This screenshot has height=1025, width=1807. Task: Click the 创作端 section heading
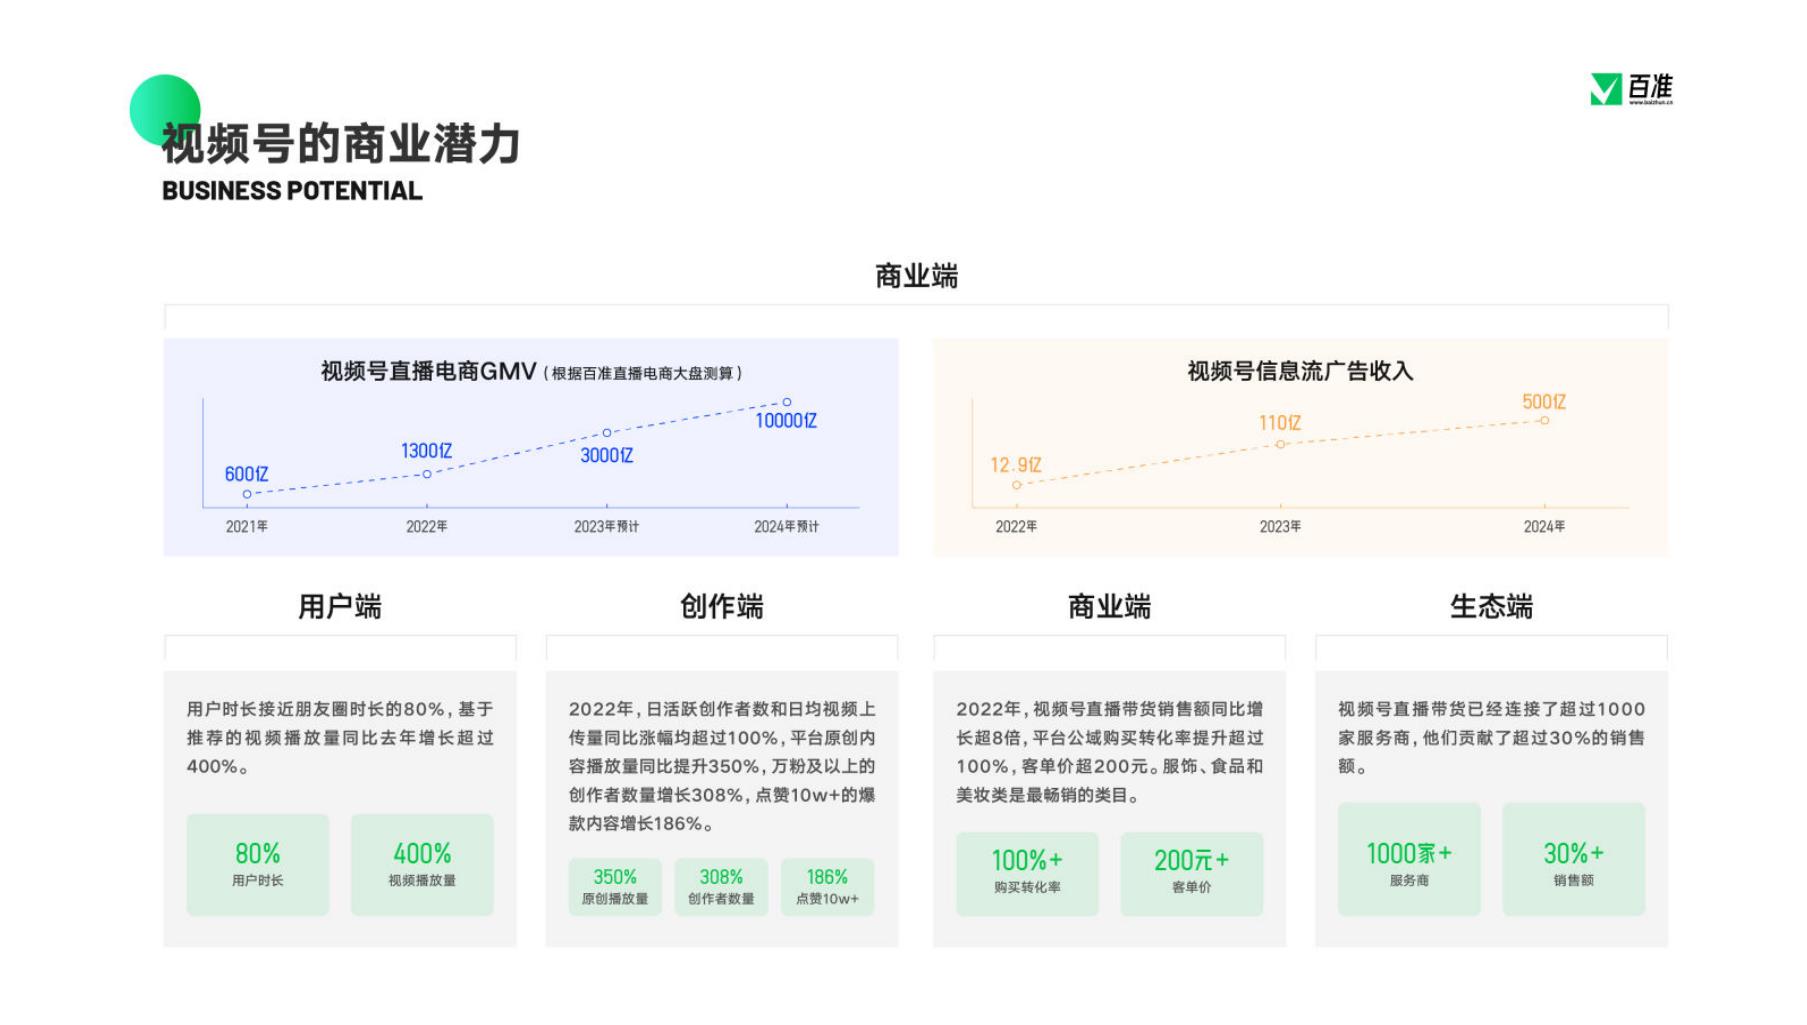722,607
